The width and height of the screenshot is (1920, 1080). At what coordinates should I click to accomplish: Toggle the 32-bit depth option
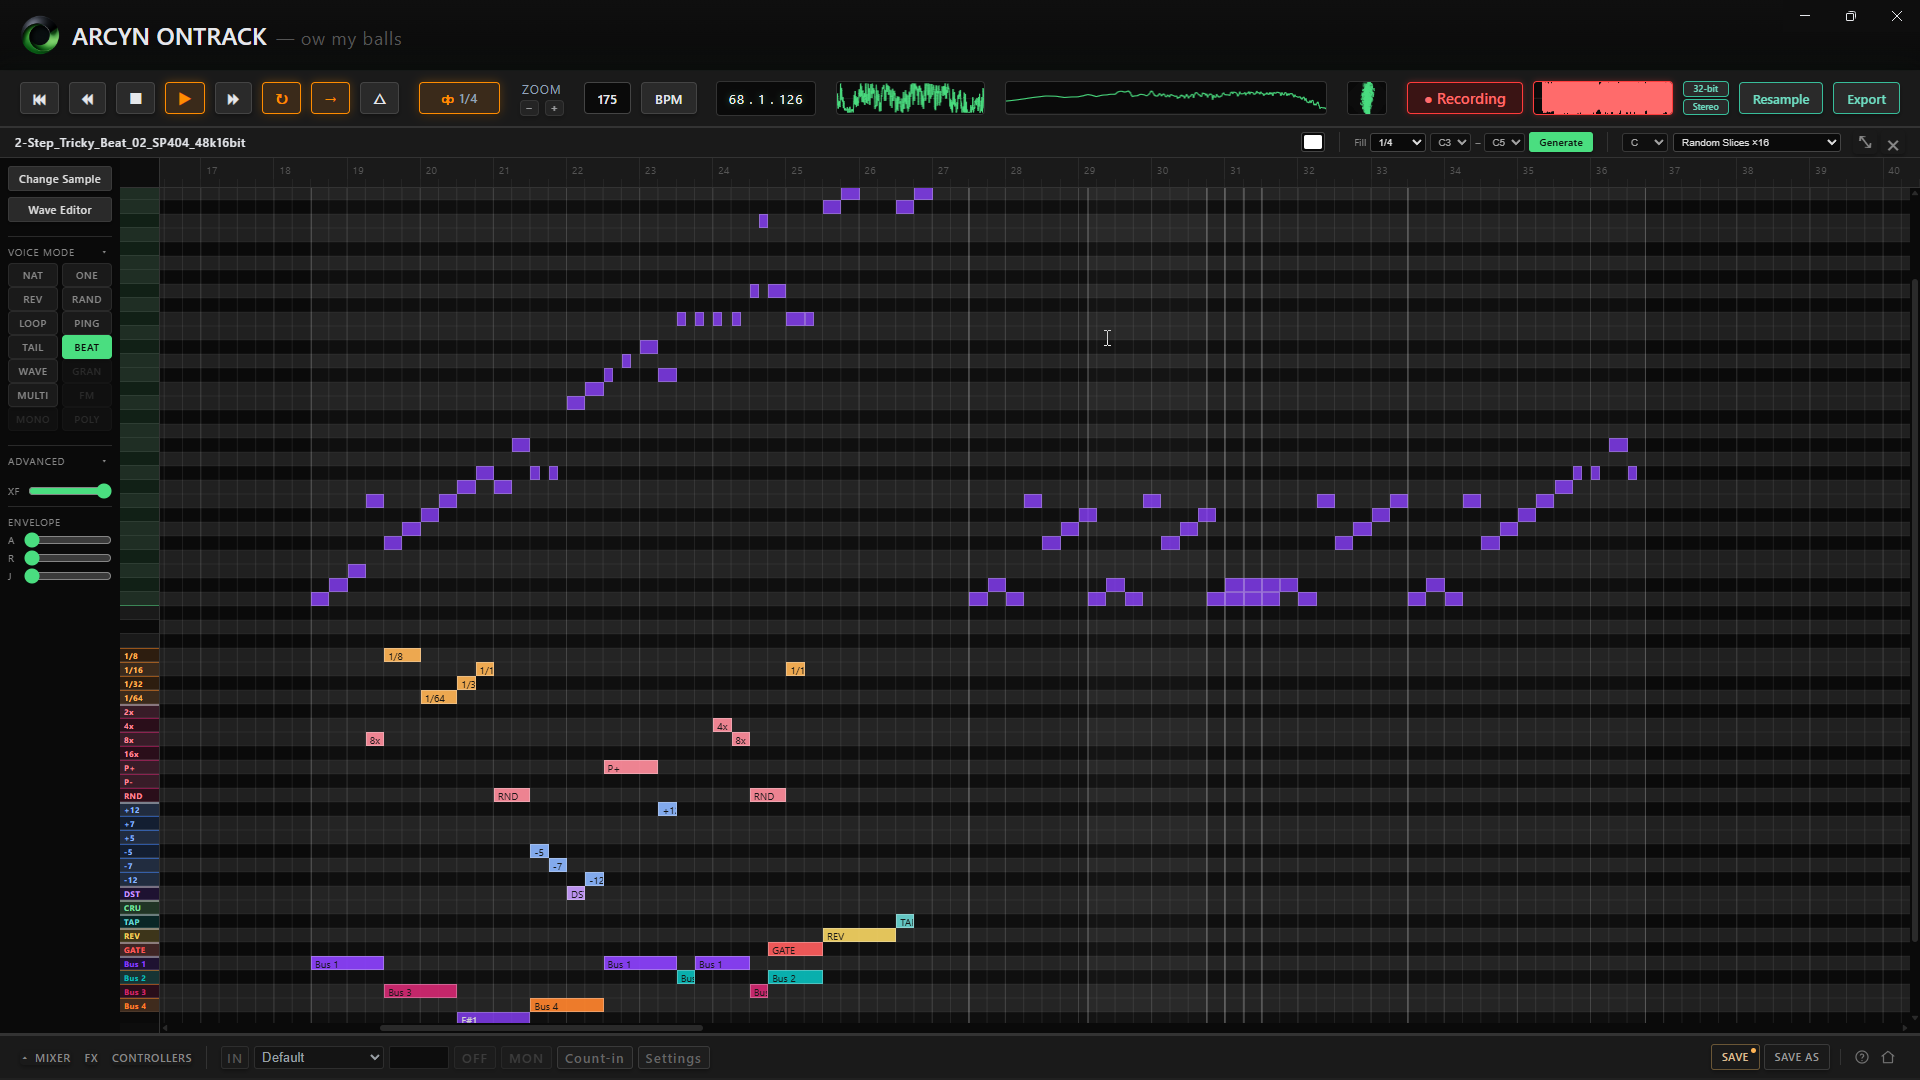coord(1705,89)
